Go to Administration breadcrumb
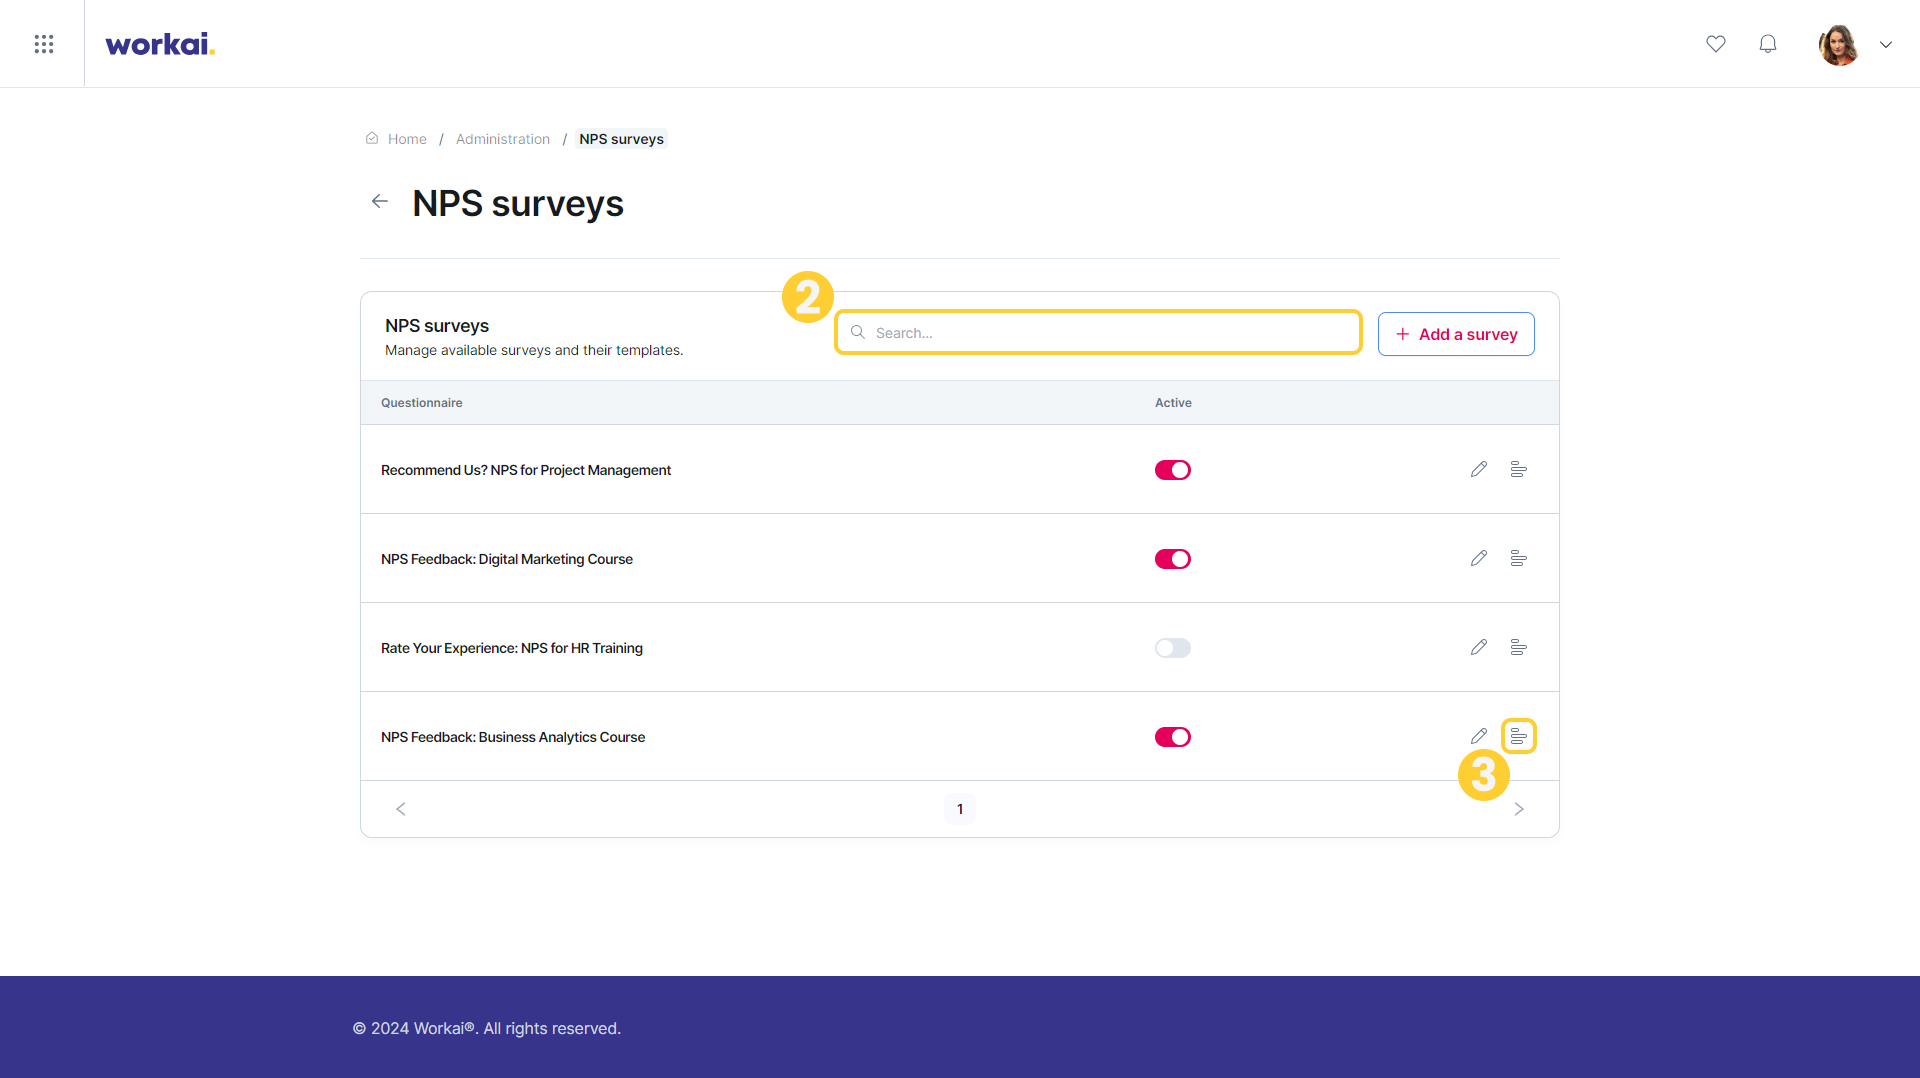This screenshot has width=1920, height=1078. [x=503, y=139]
